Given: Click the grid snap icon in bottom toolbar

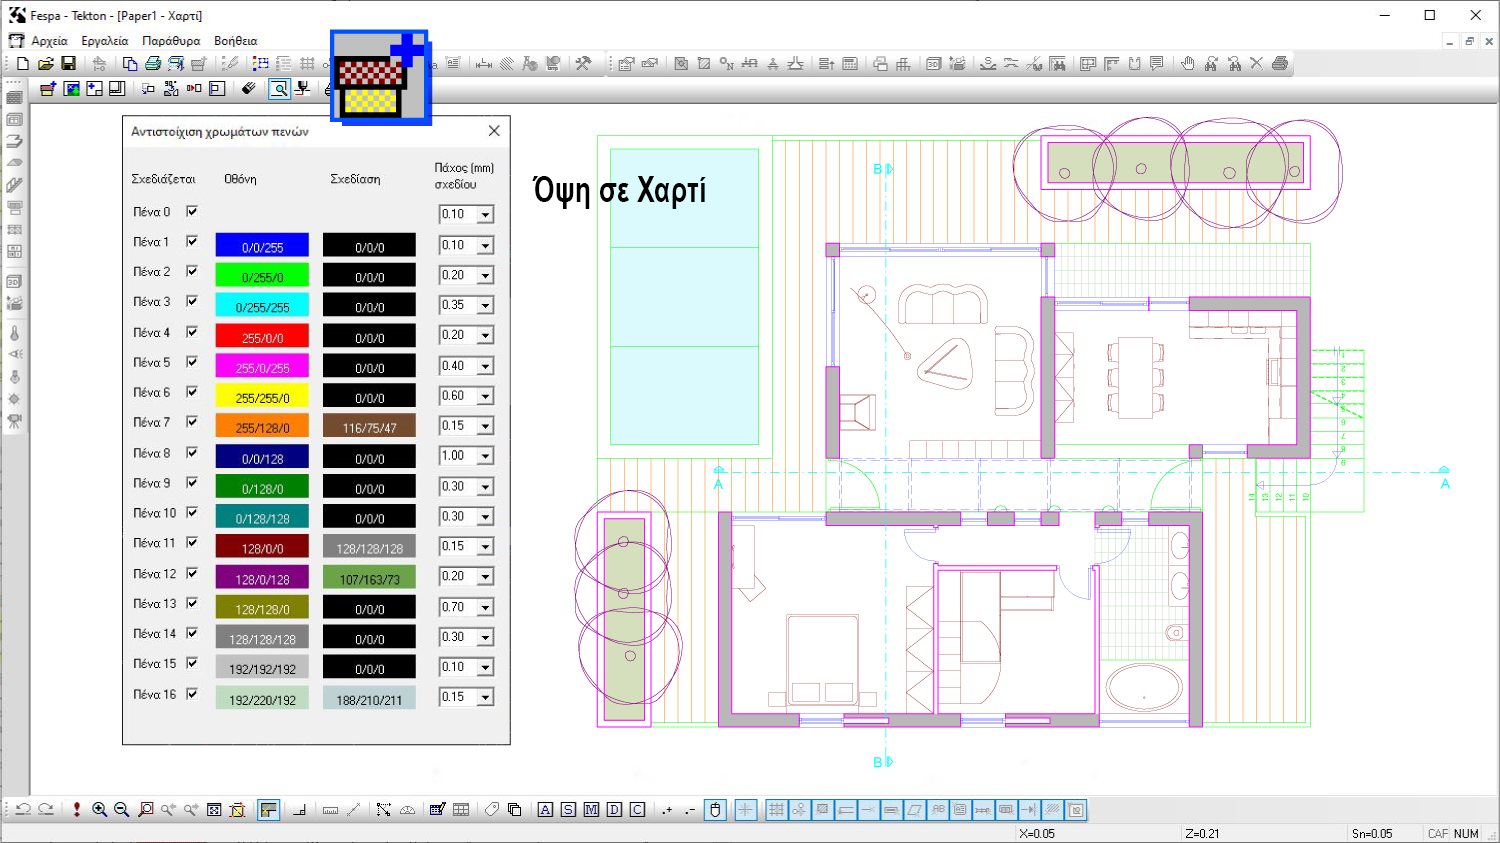Looking at the screenshot, I should (x=776, y=810).
